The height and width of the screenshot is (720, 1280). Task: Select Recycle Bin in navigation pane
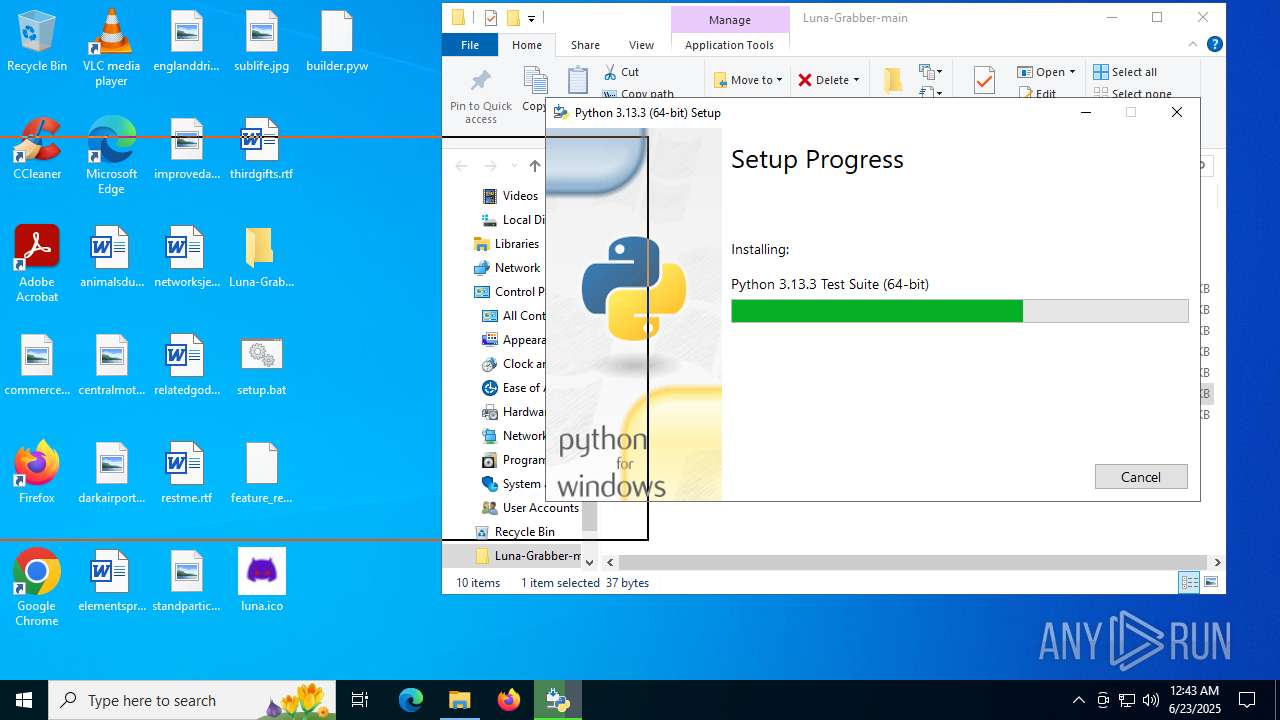pos(514,532)
